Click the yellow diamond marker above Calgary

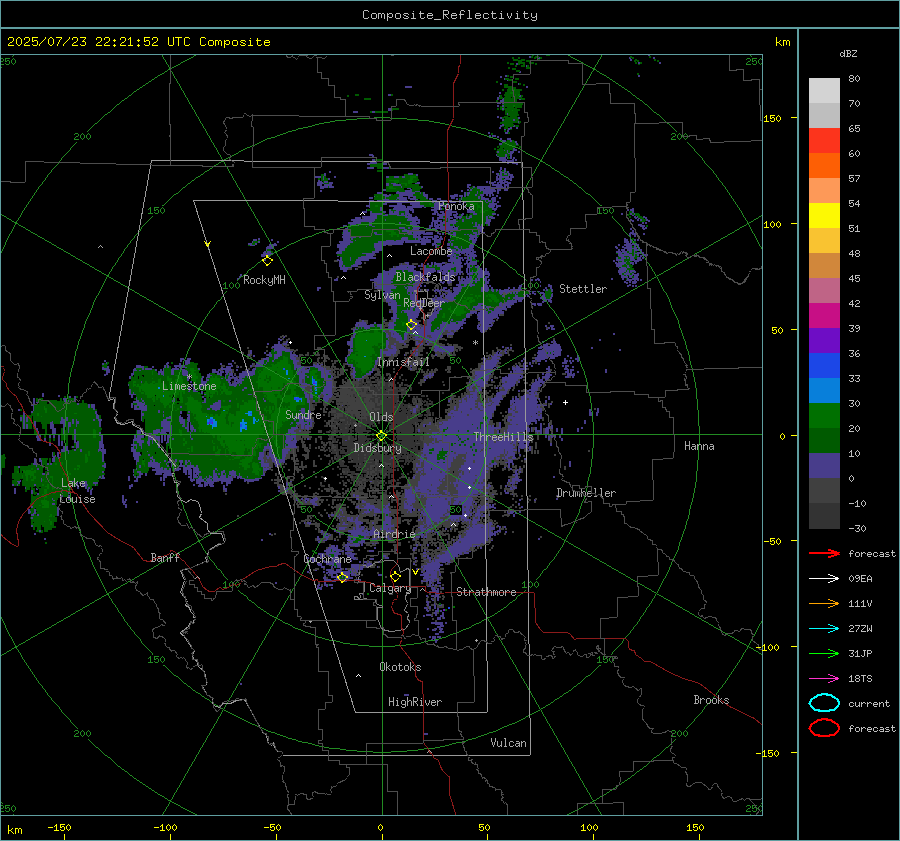click(395, 576)
